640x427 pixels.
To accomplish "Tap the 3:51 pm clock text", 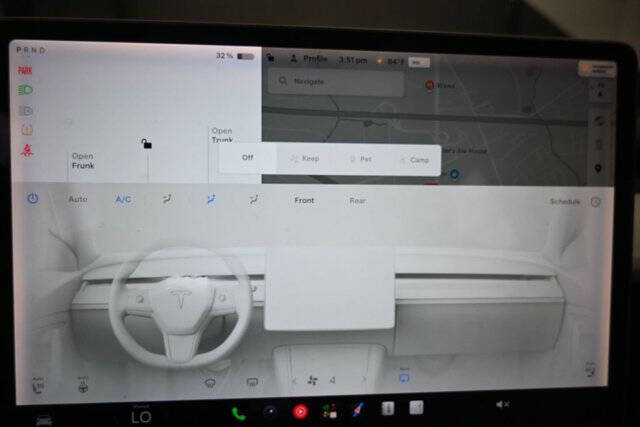I will 353,60.
